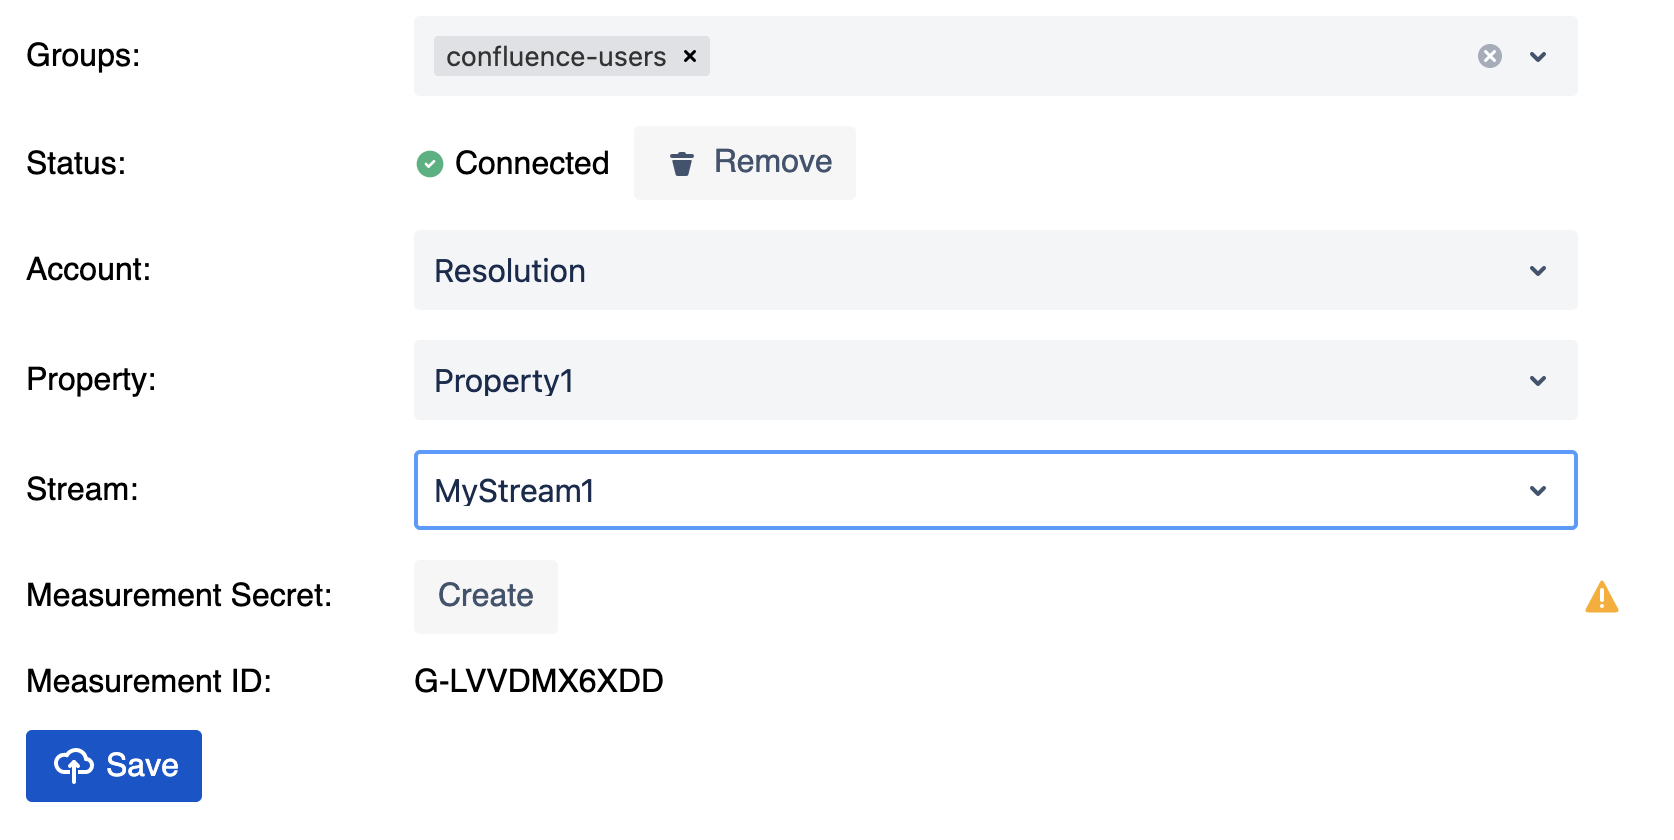Click the Remove button's text label
Screen dimensions: 1674x840
tap(773, 162)
